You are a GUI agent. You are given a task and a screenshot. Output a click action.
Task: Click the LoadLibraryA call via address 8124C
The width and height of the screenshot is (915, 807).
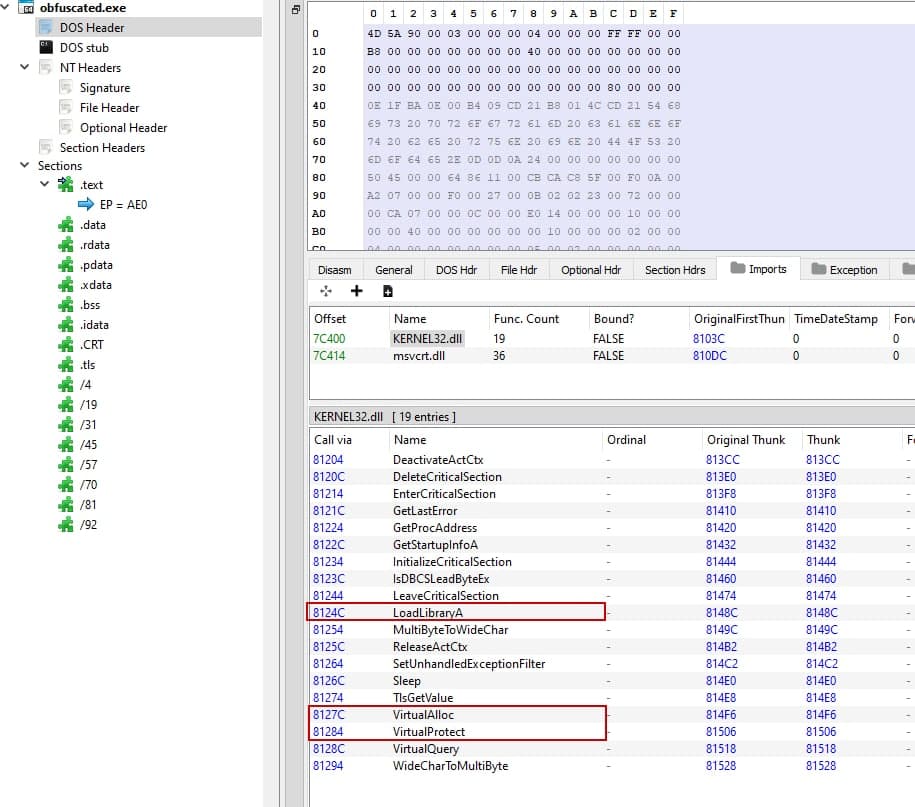point(329,612)
